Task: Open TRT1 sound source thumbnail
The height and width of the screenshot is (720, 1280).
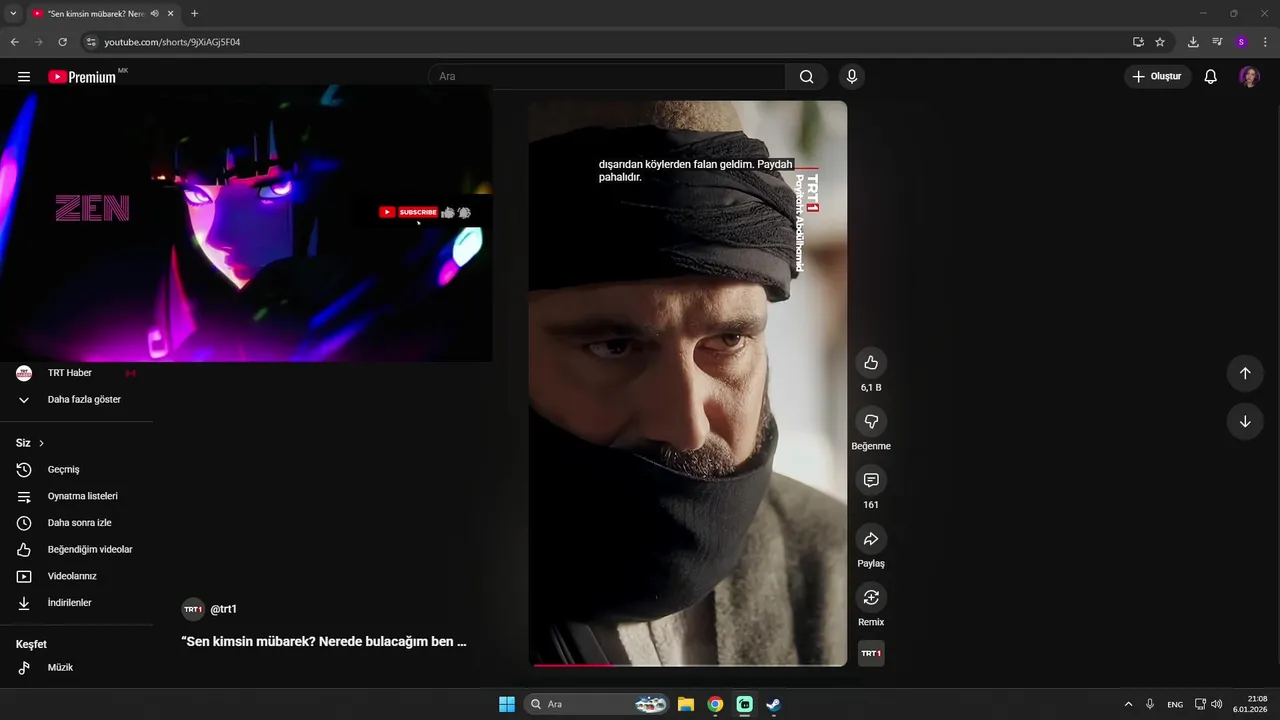Action: [871, 653]
